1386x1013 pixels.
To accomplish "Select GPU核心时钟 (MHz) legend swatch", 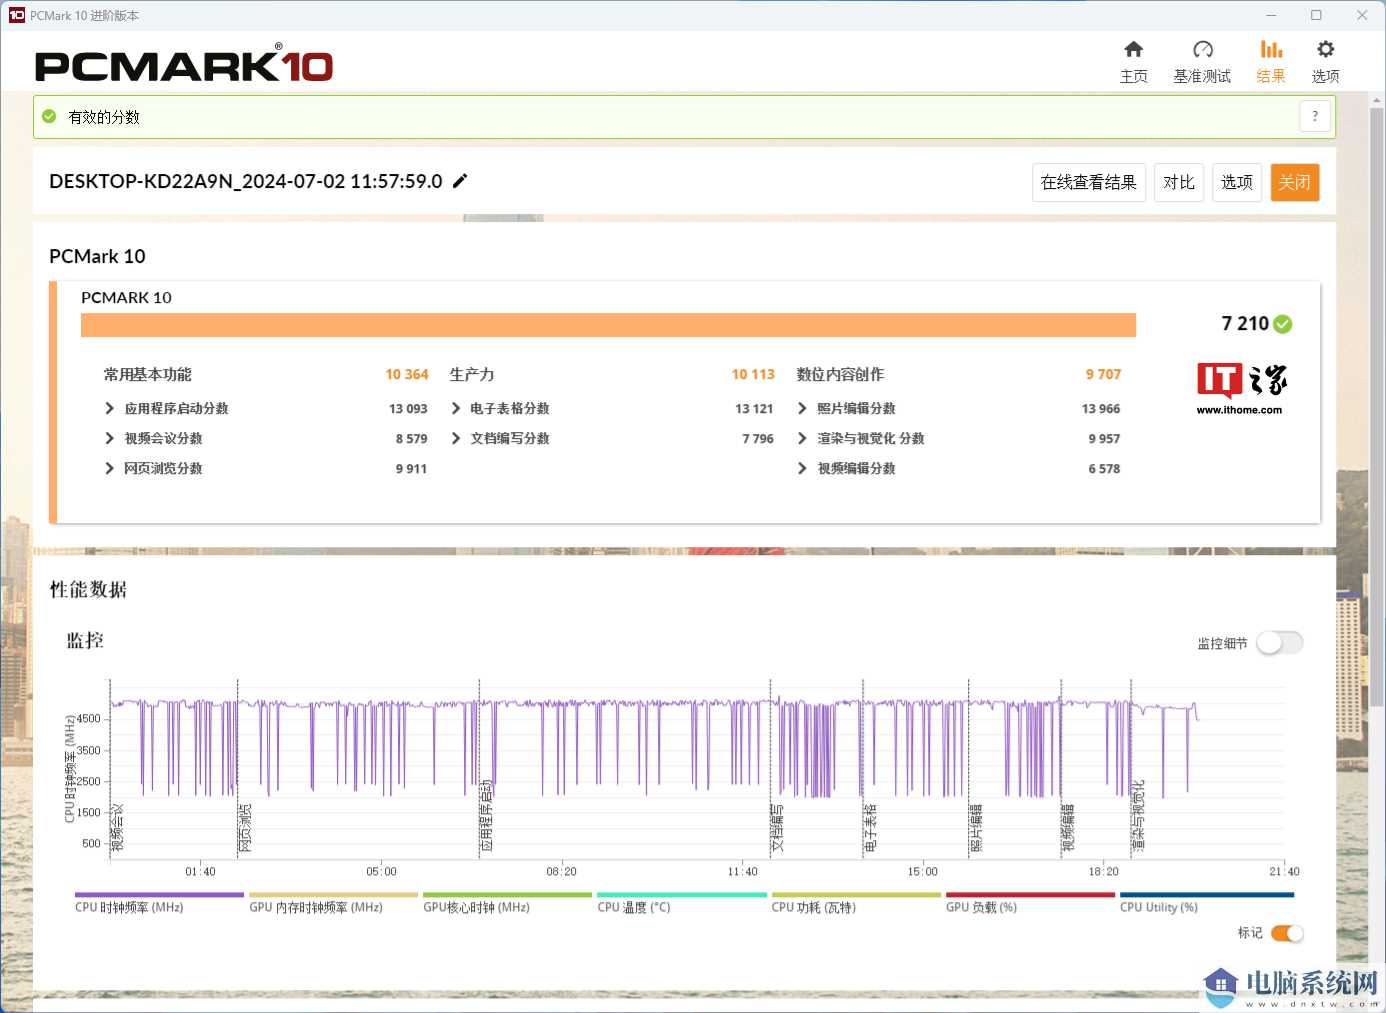I will [x=507, y=895].
